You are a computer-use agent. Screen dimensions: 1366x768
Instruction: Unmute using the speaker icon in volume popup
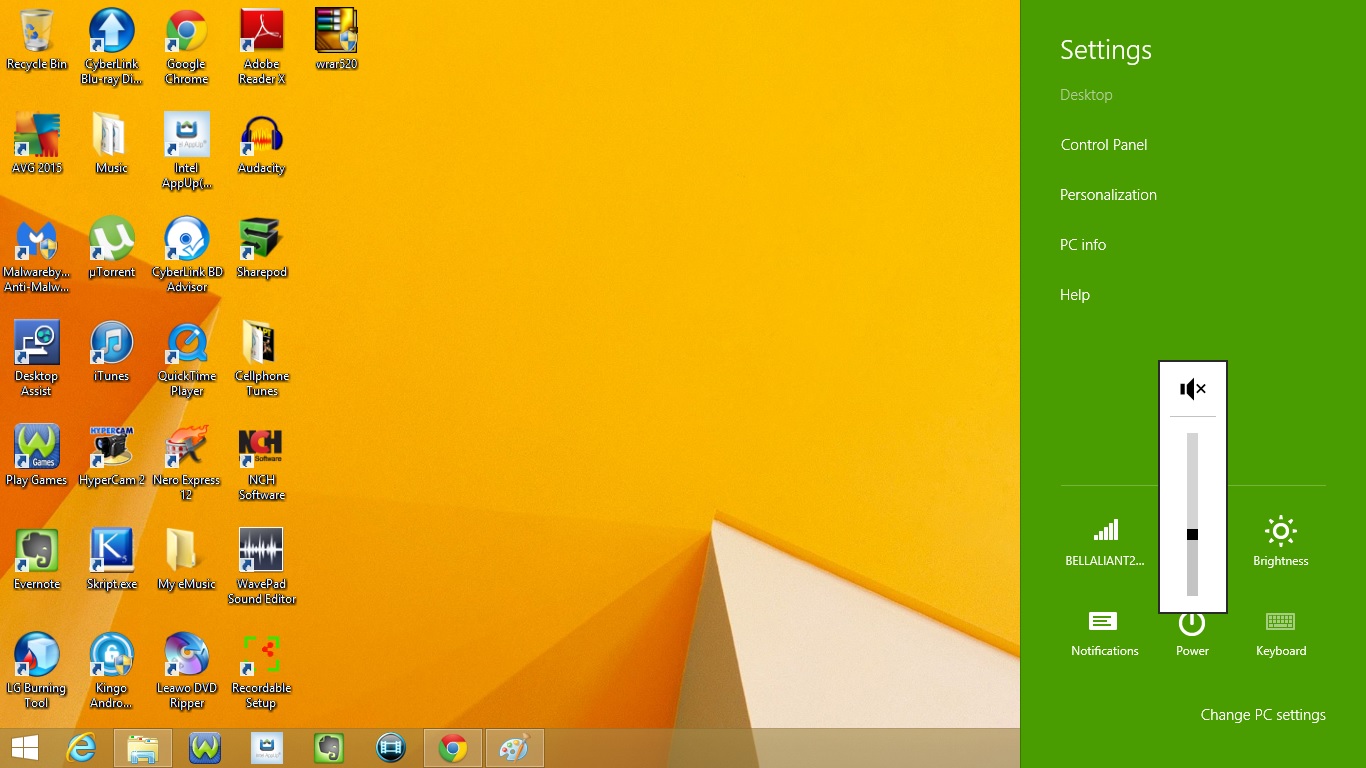click(1193, 389)
